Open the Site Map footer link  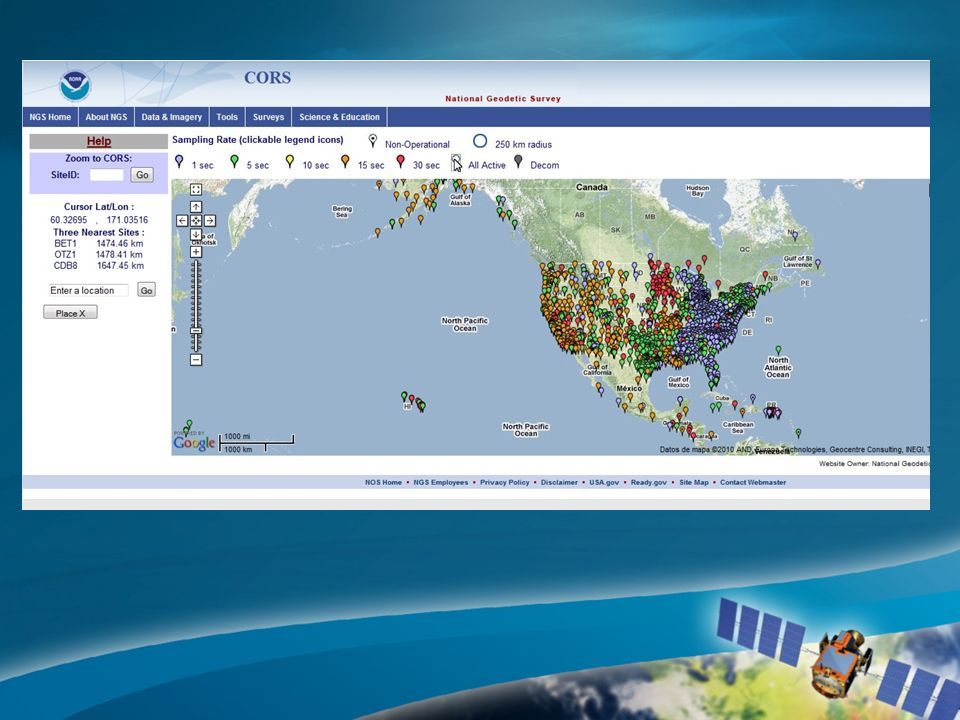pyautogui.click(x=694, y=482)
